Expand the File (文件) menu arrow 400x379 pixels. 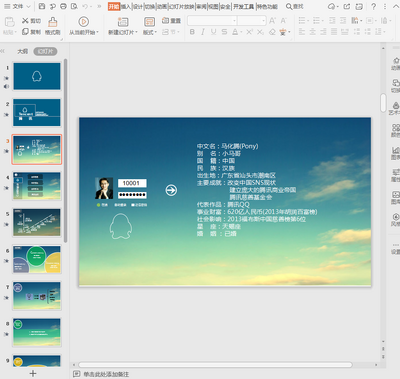28,6
